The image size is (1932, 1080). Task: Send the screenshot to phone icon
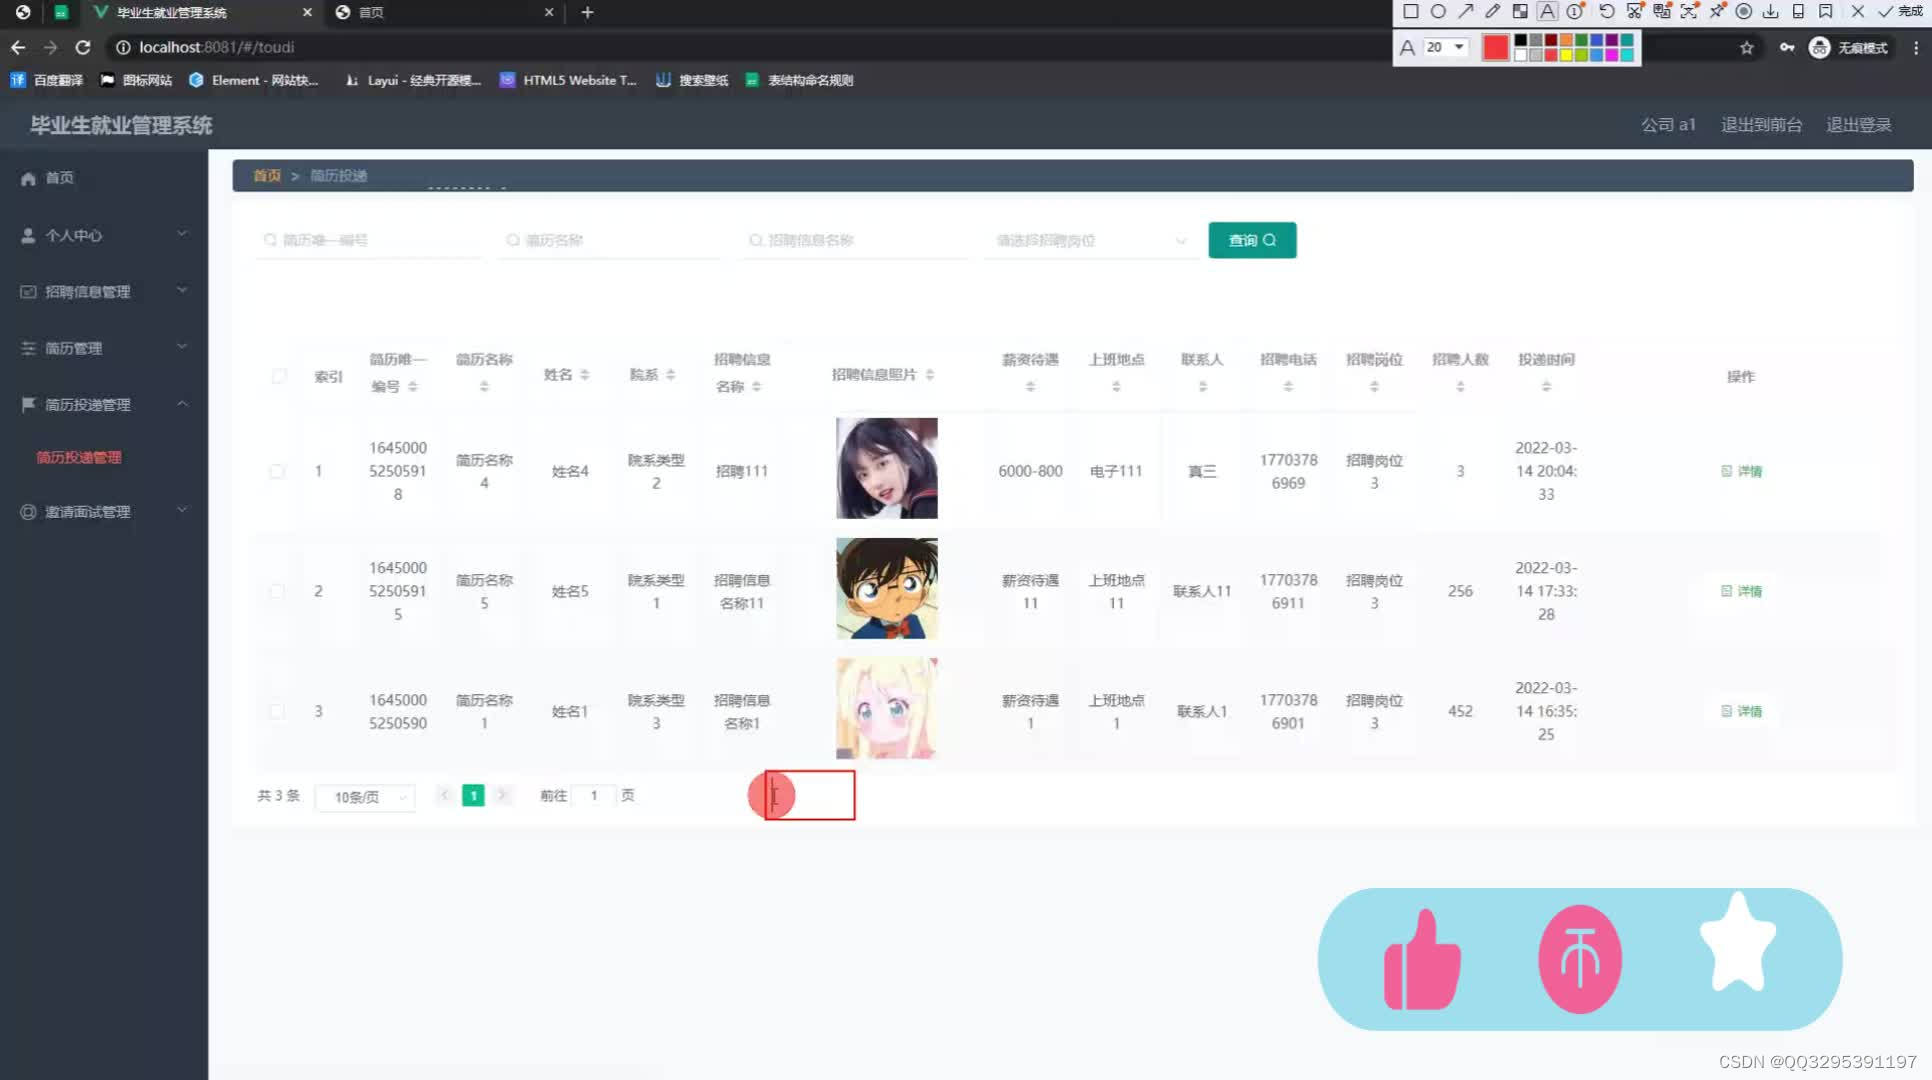point(1798,12)
